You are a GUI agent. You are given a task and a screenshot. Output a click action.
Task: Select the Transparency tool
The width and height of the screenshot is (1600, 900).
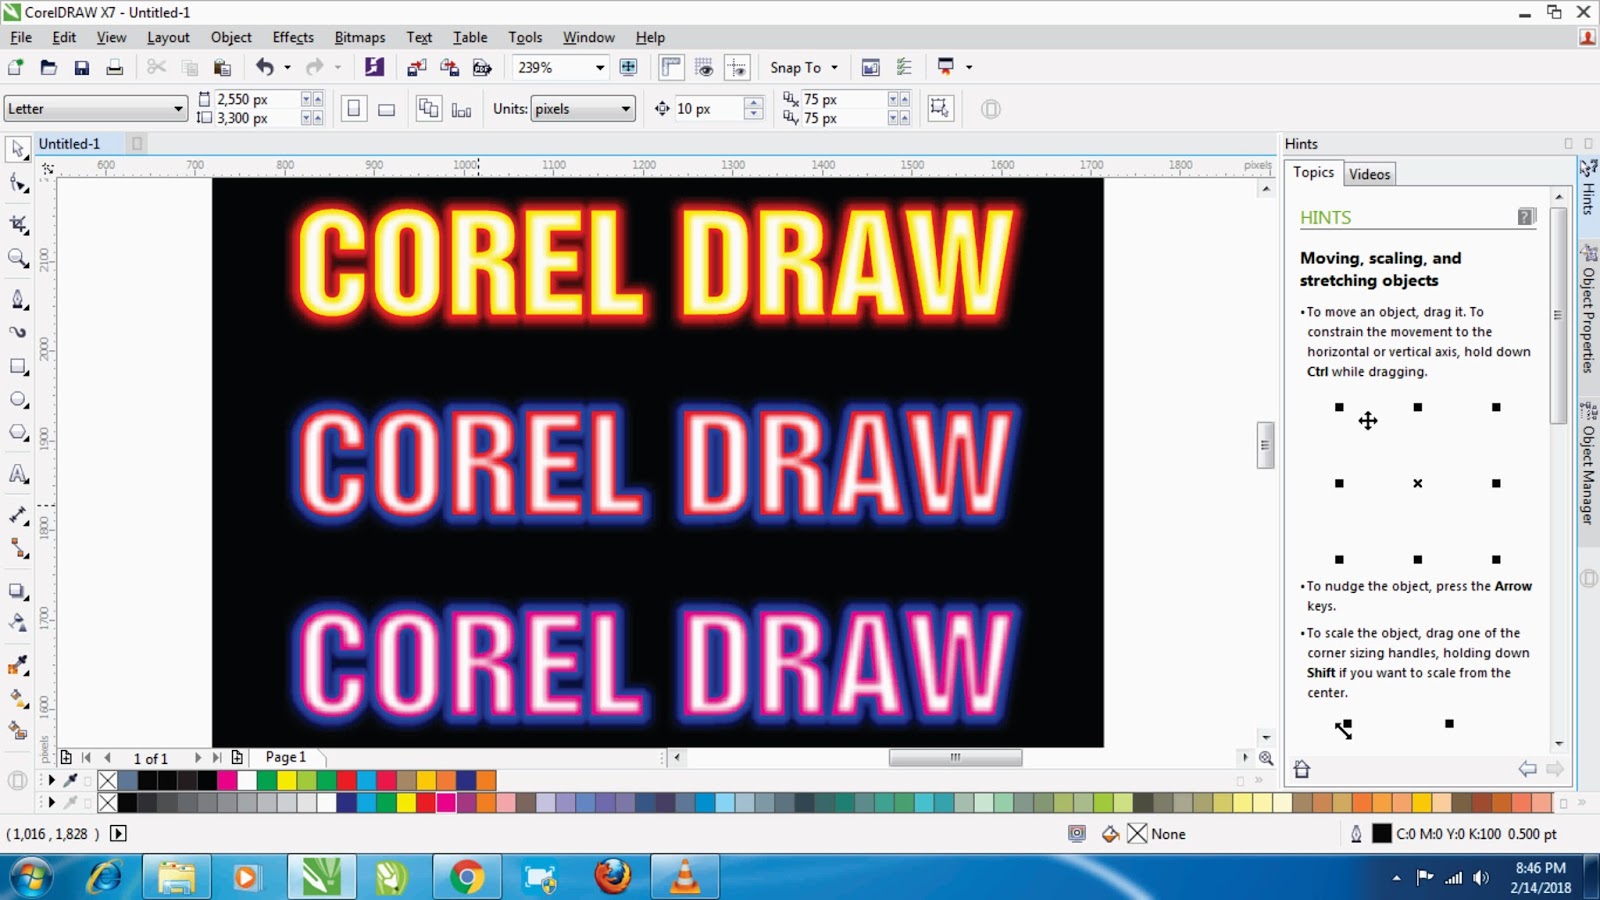coord(18,623)
